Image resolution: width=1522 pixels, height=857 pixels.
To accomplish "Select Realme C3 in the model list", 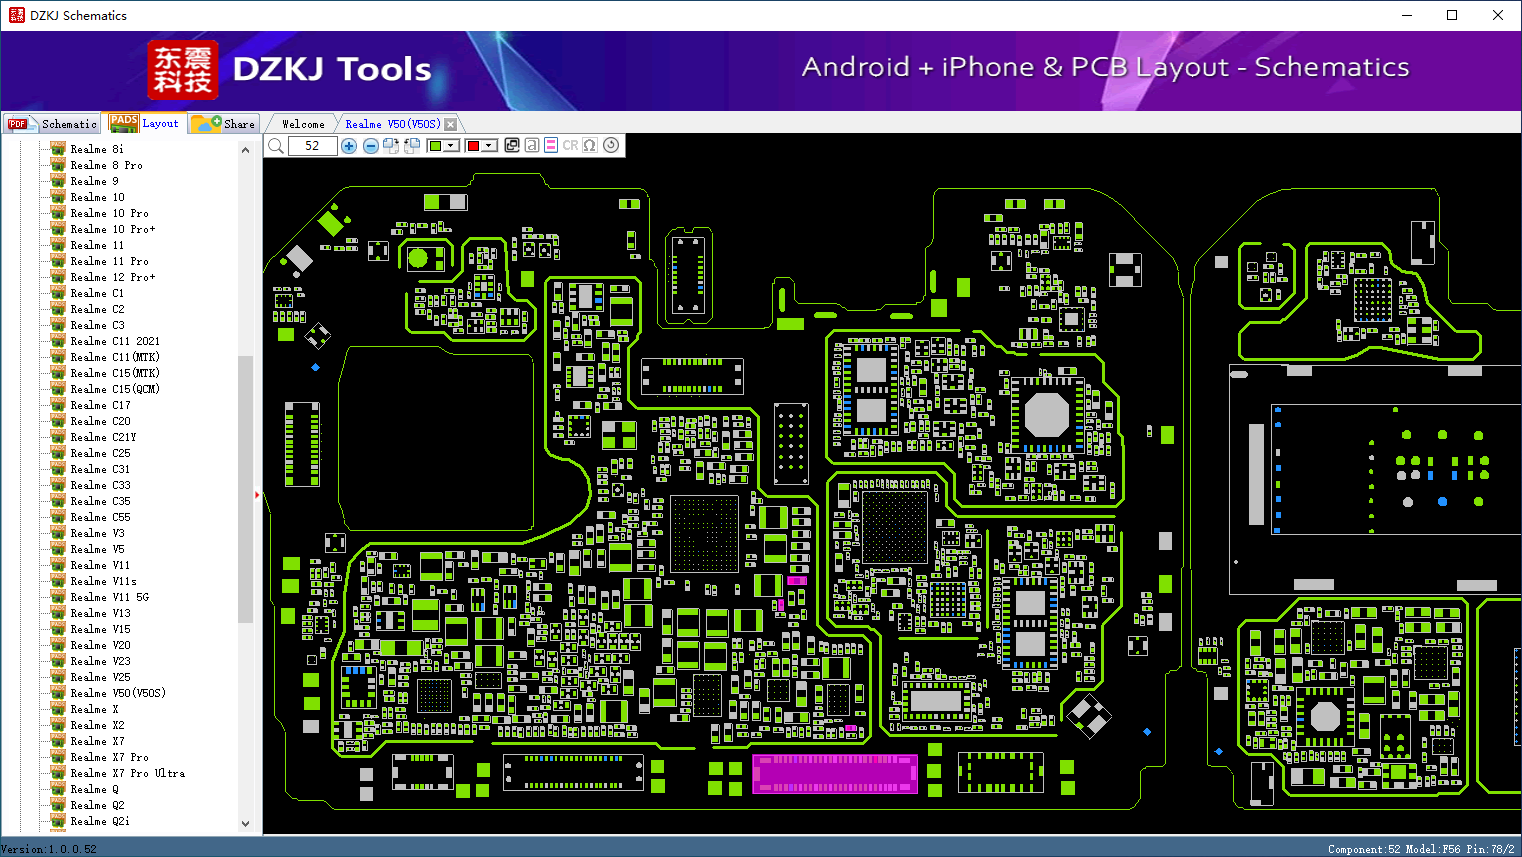I will tap(97, 325).
